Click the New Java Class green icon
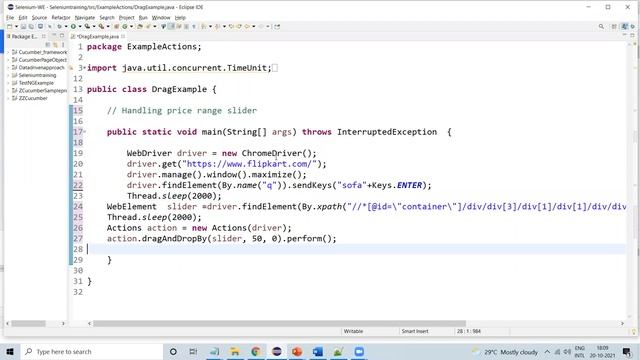Image resolution: width=640 pixels, height=360 pixels. (x=125, y=27)
